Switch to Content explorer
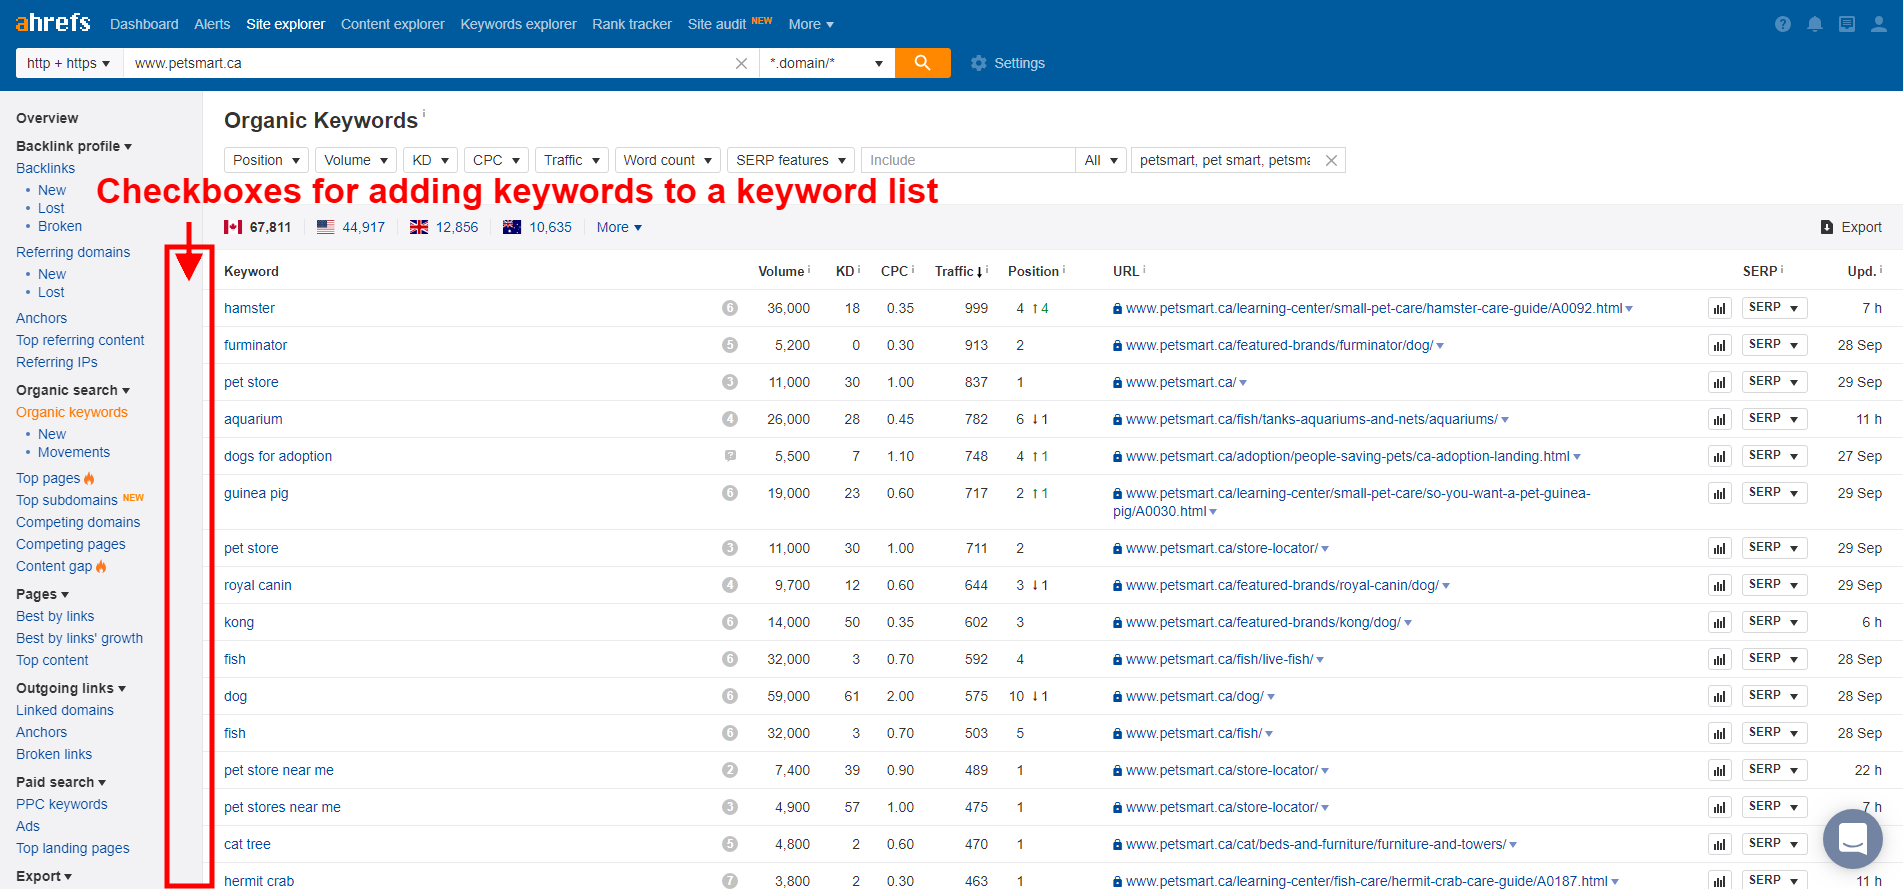1903x889 pixels. coord(392,24)
